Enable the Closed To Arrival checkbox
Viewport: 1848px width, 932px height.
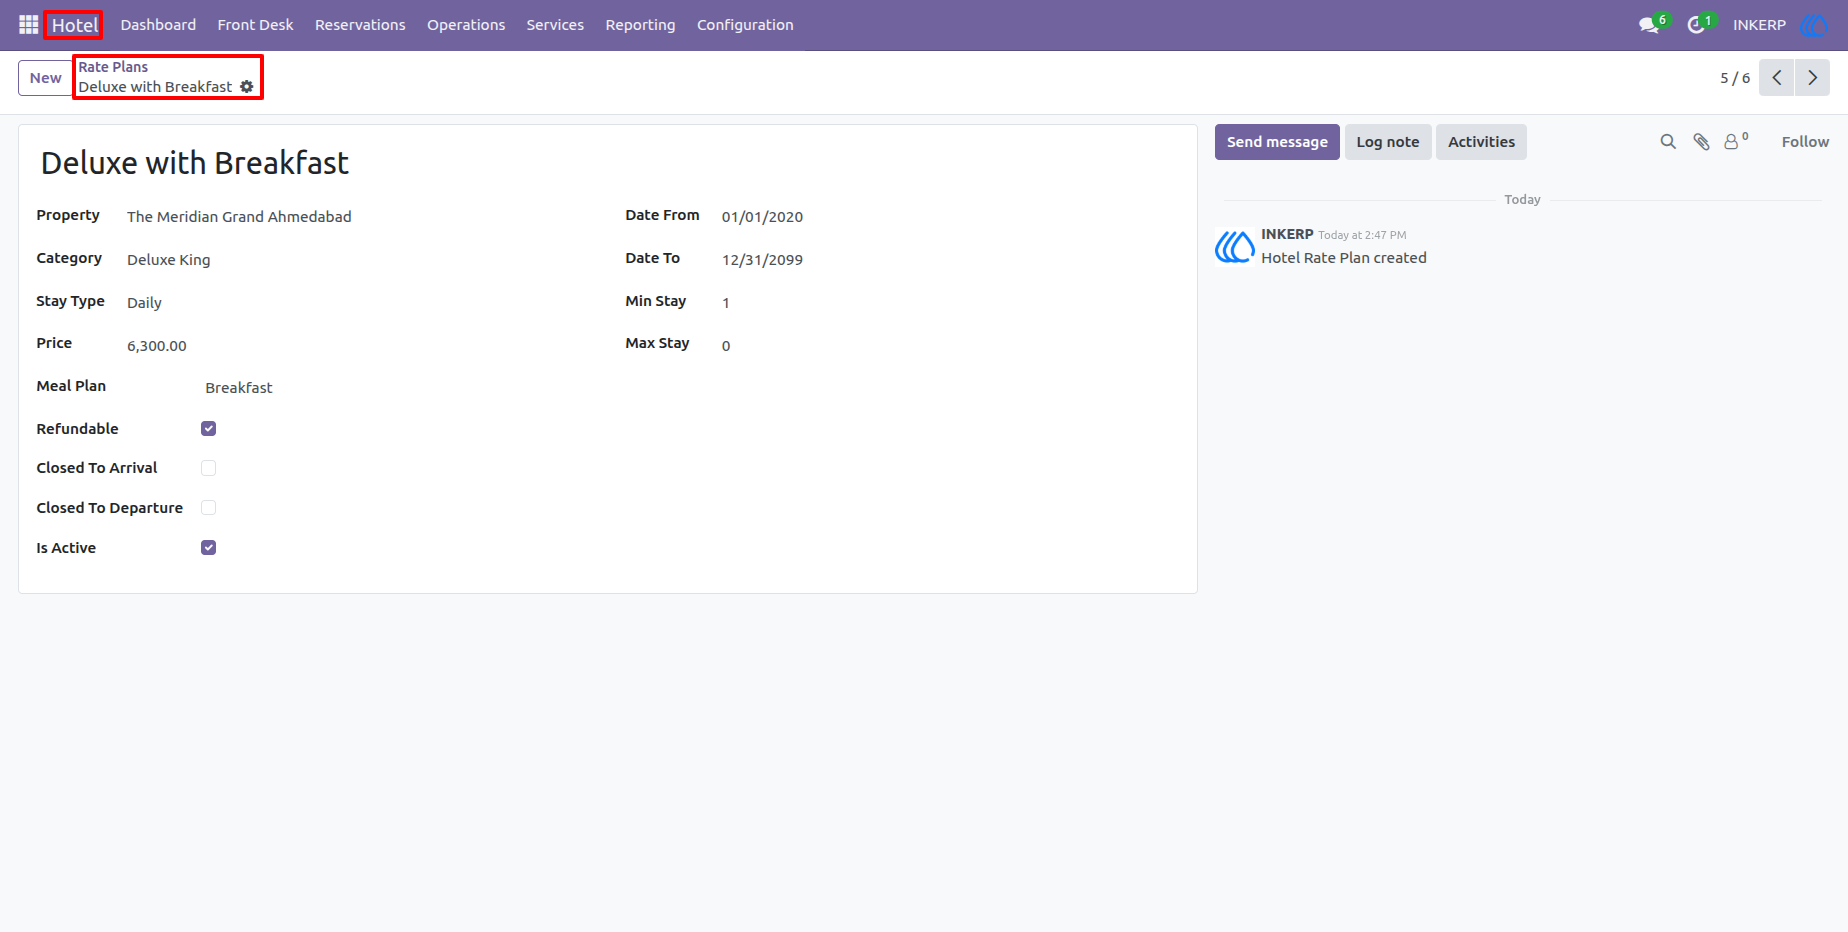pos(208,468)
